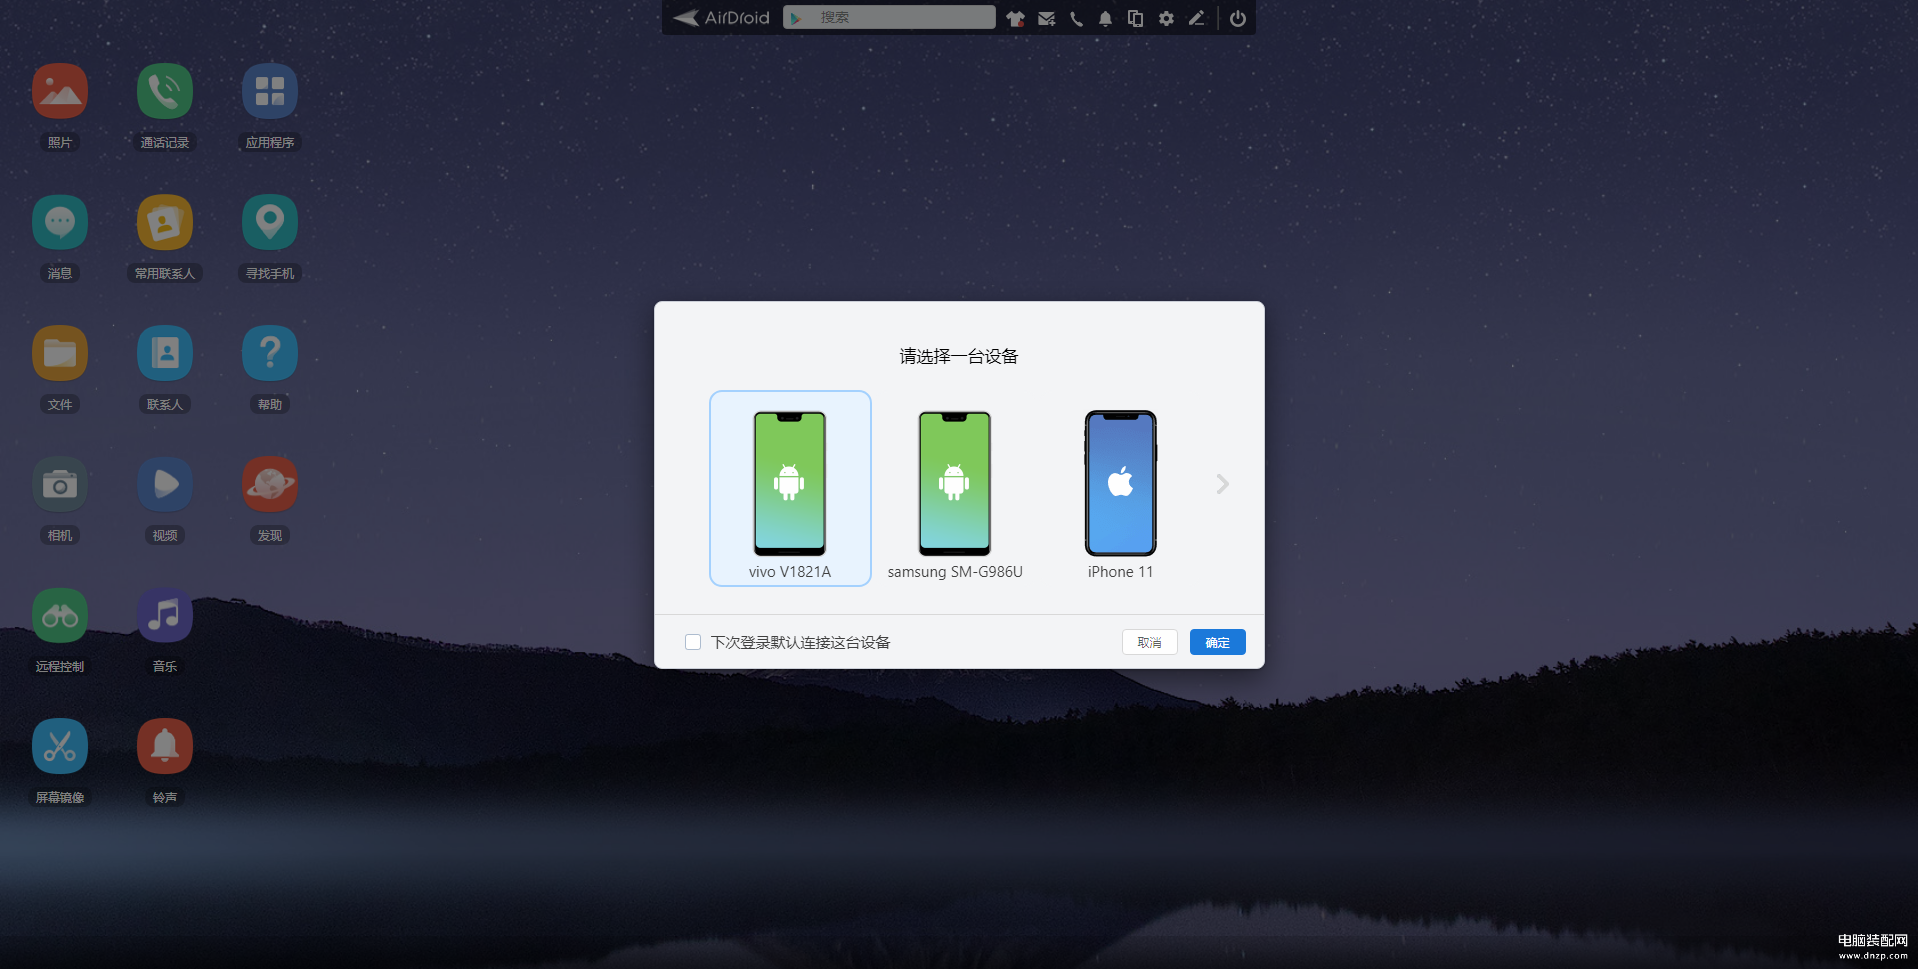Viewport: 1918px width, 969px height.
Task: Open the 发现 discover icon
Action: tap(270, 484)
